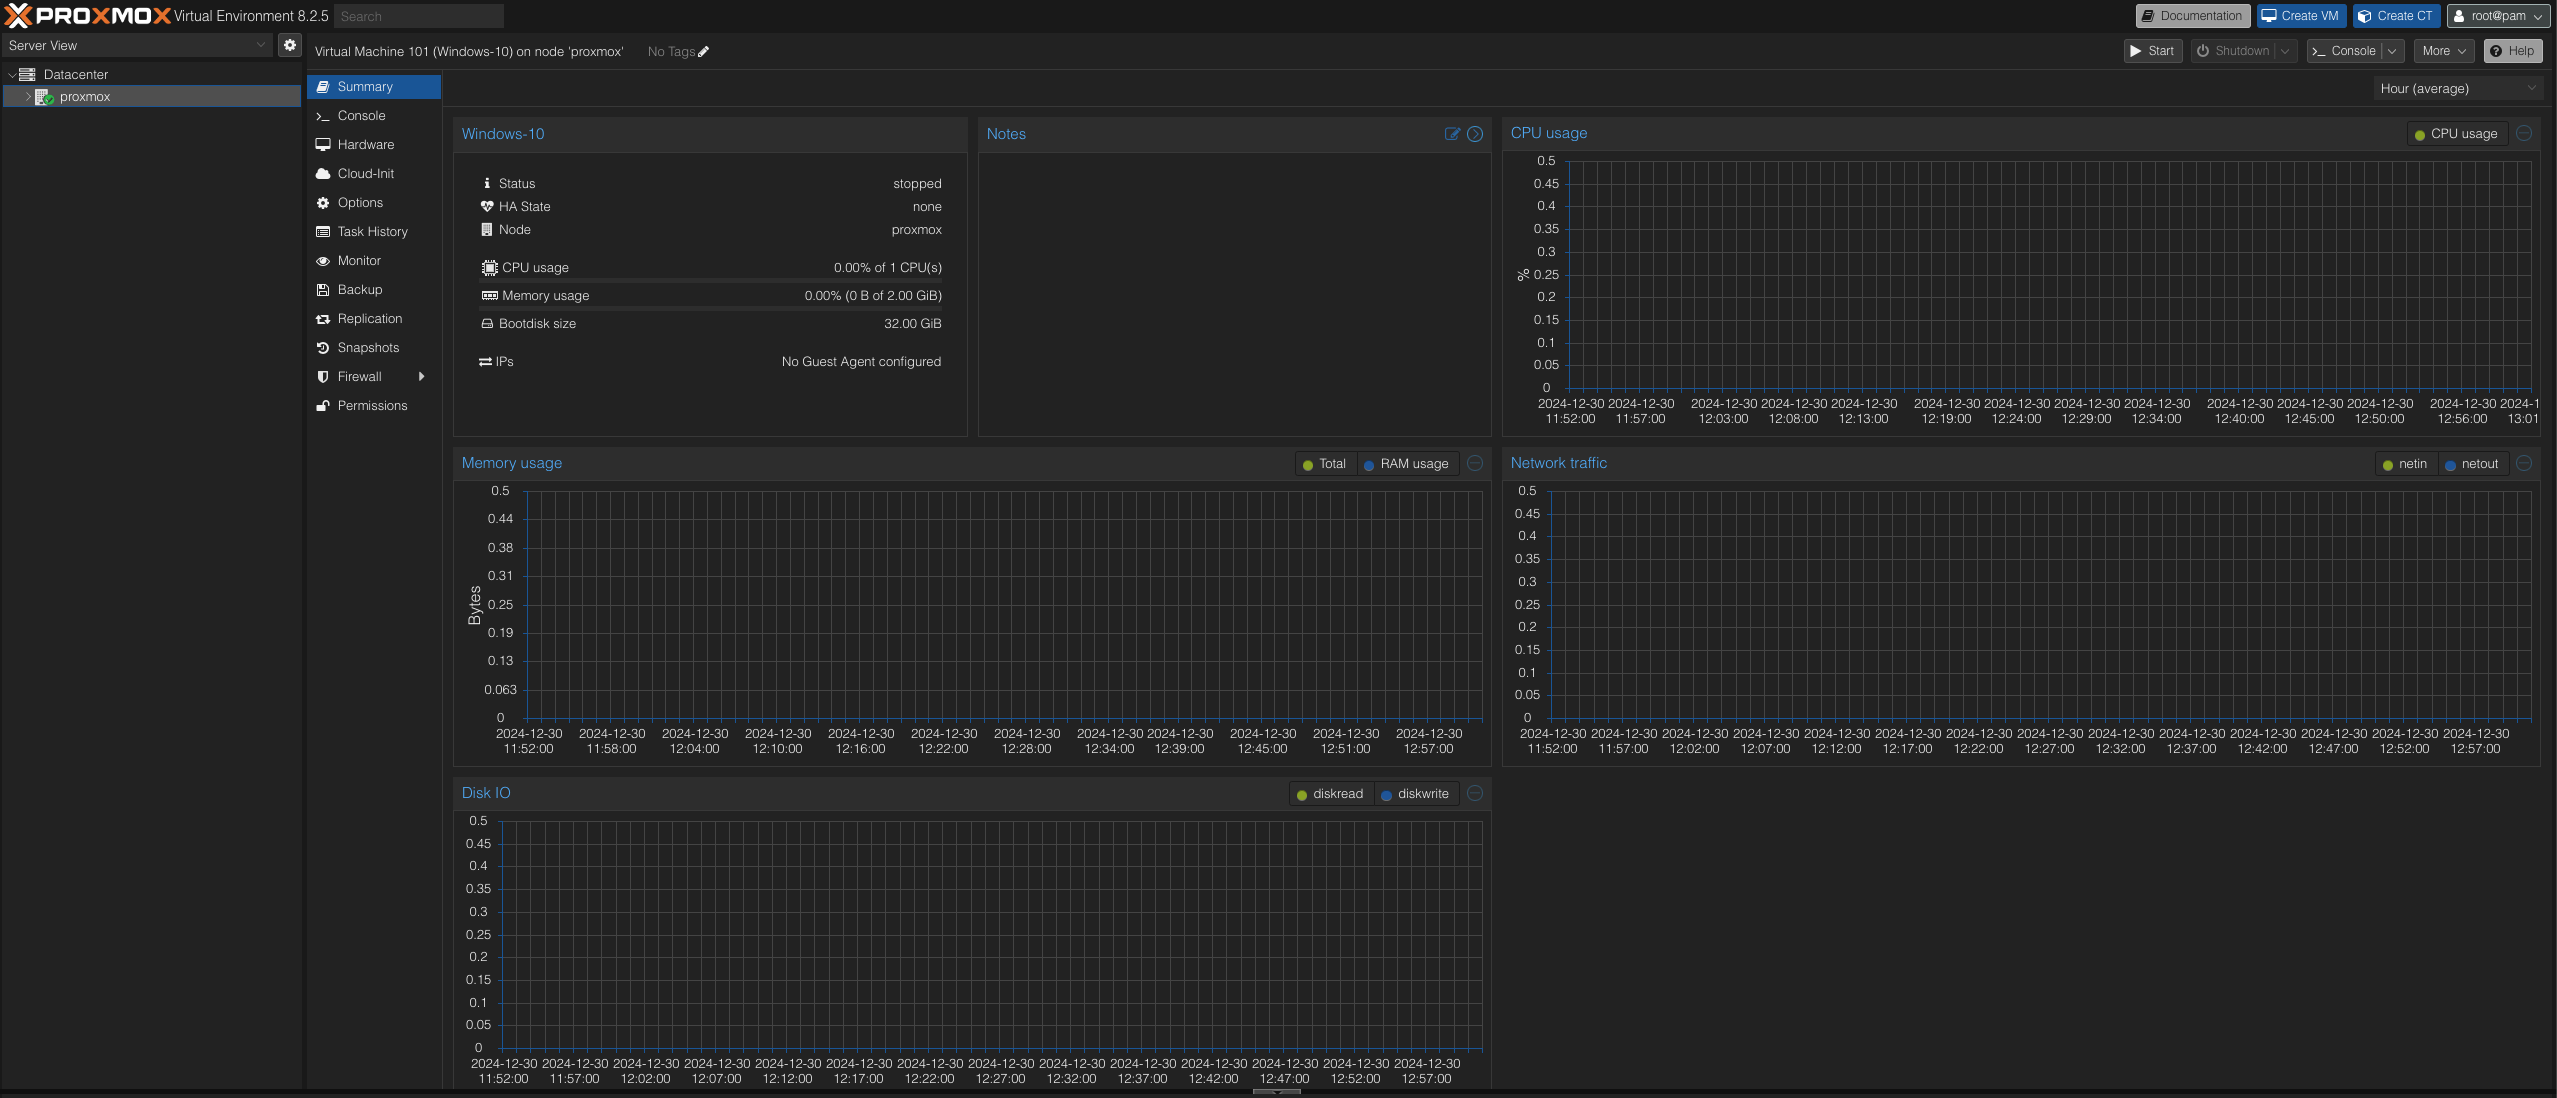Click the Notes edit icon
Screen dimensions: 2557x1098
pos(1452,134)
